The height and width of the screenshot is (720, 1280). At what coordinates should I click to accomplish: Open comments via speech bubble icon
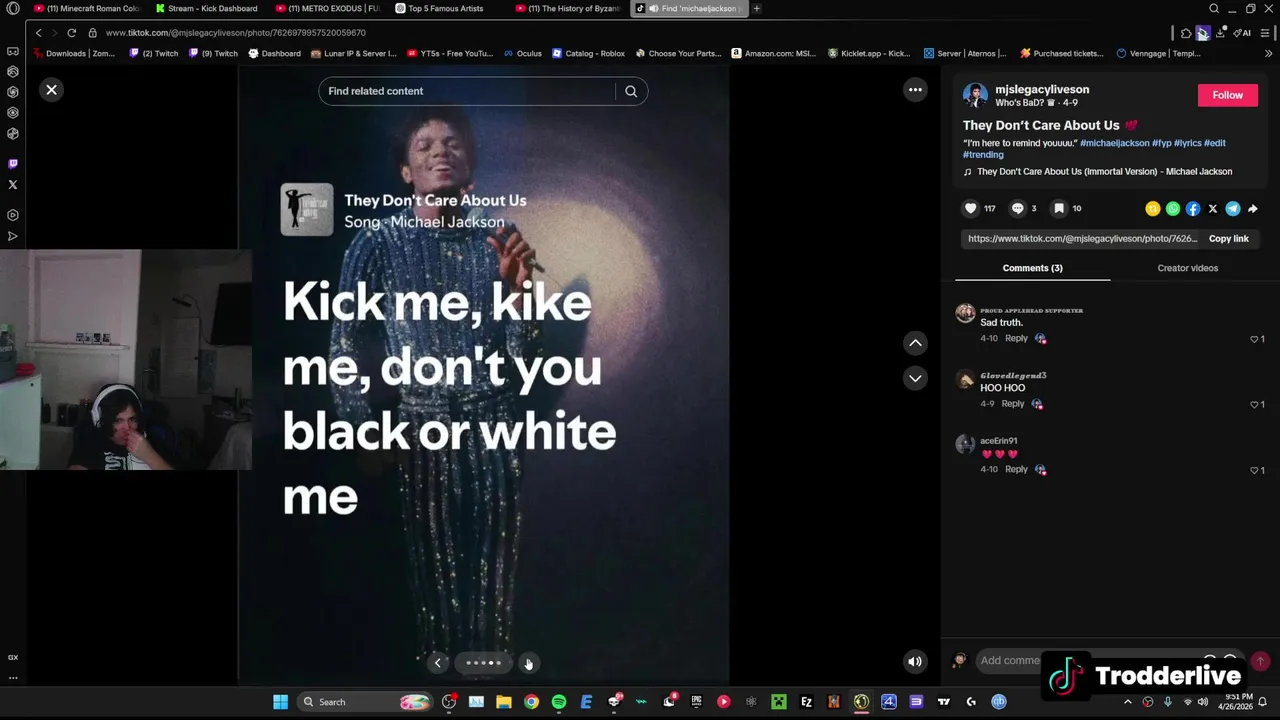click(1018, 208)
